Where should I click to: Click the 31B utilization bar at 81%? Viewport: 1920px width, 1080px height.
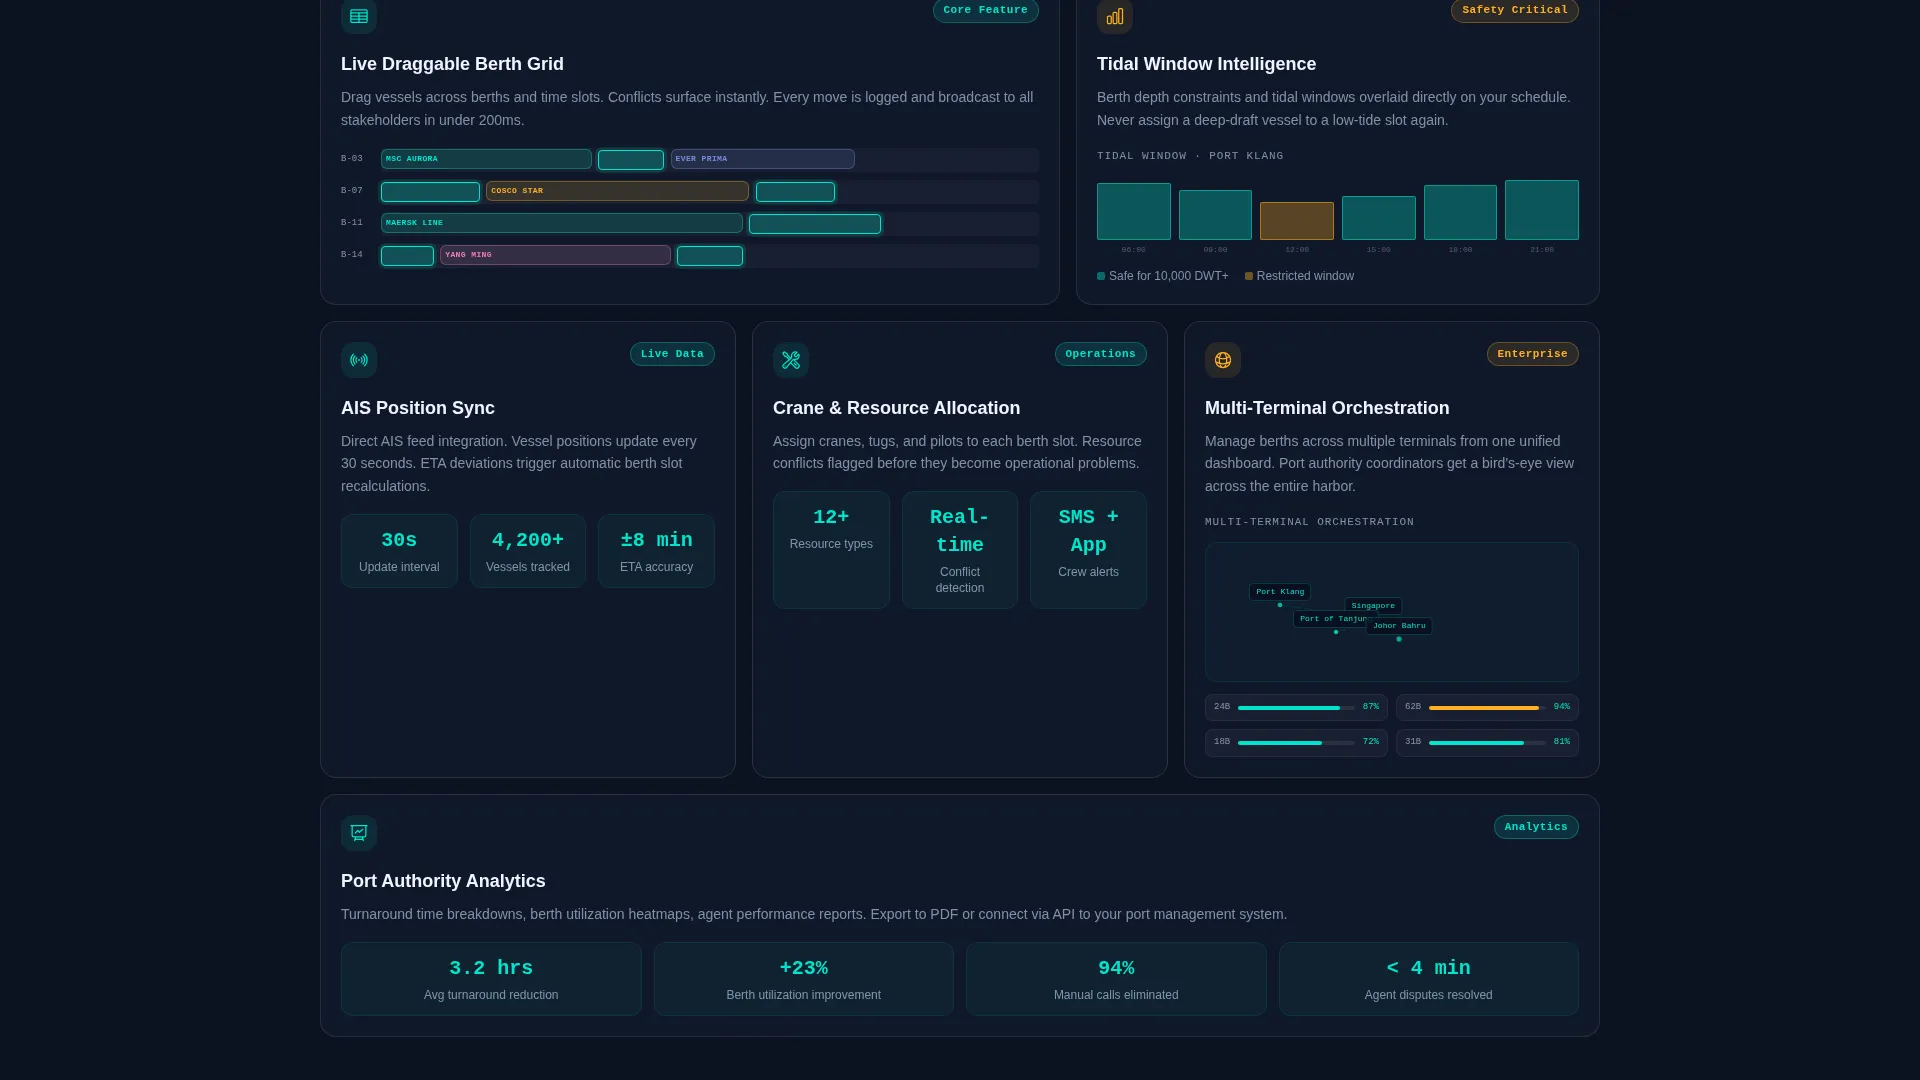pos(1487,743)
